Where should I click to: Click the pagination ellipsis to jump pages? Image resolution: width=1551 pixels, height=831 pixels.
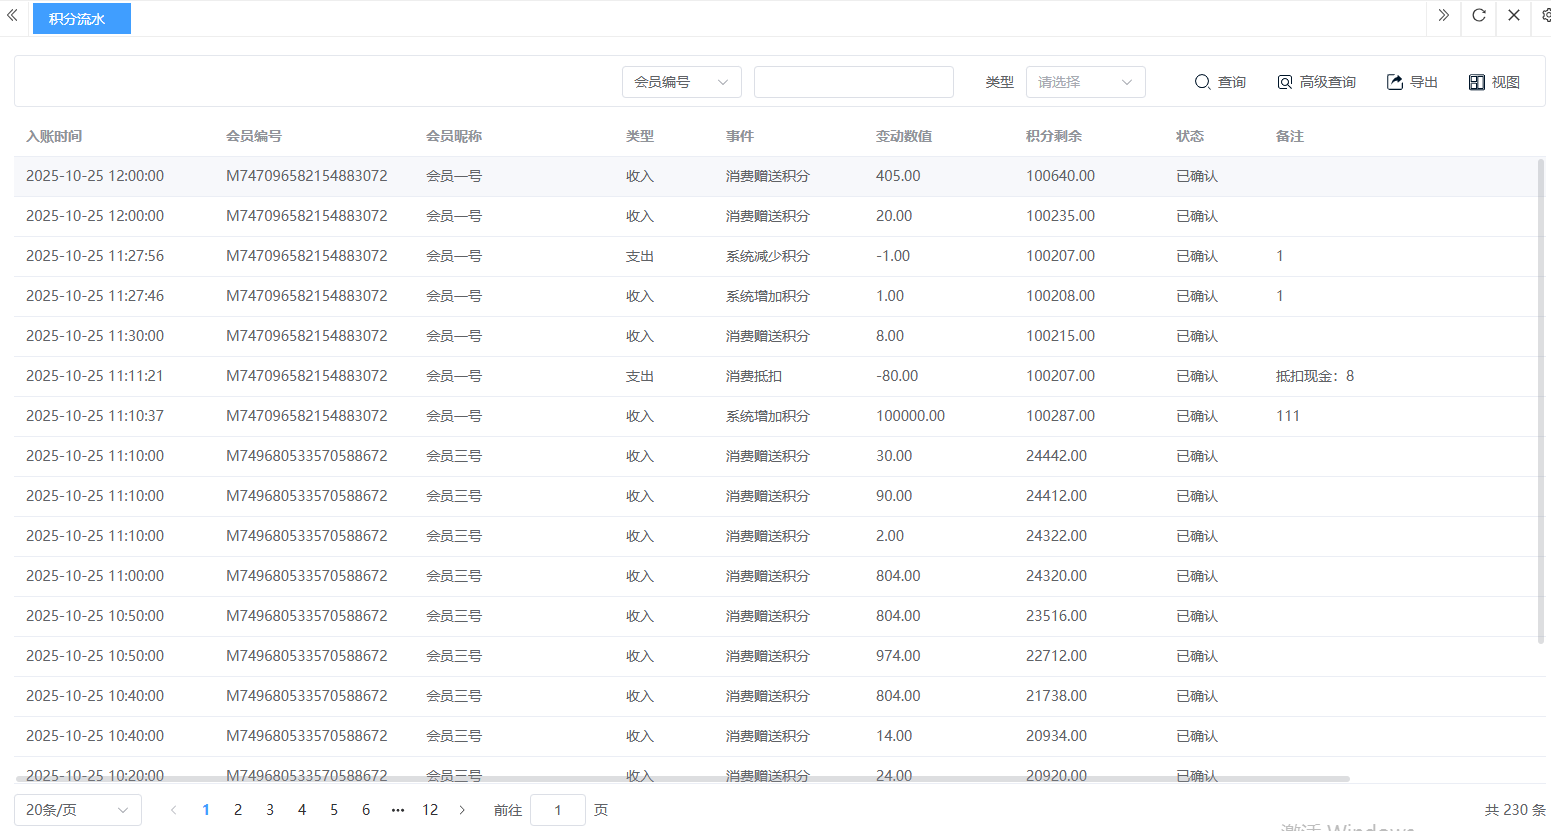click(x=398, y=810)
